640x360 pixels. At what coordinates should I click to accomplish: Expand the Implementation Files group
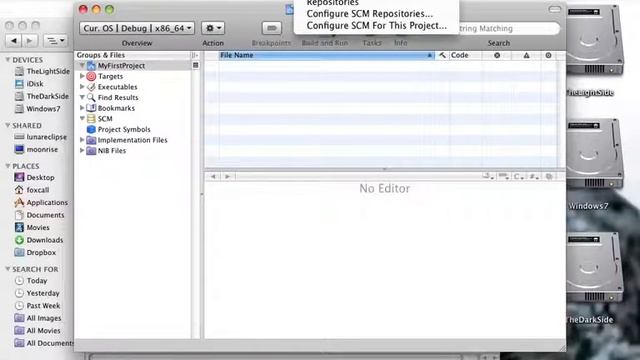pyautogui.click(x=82, y=140)
